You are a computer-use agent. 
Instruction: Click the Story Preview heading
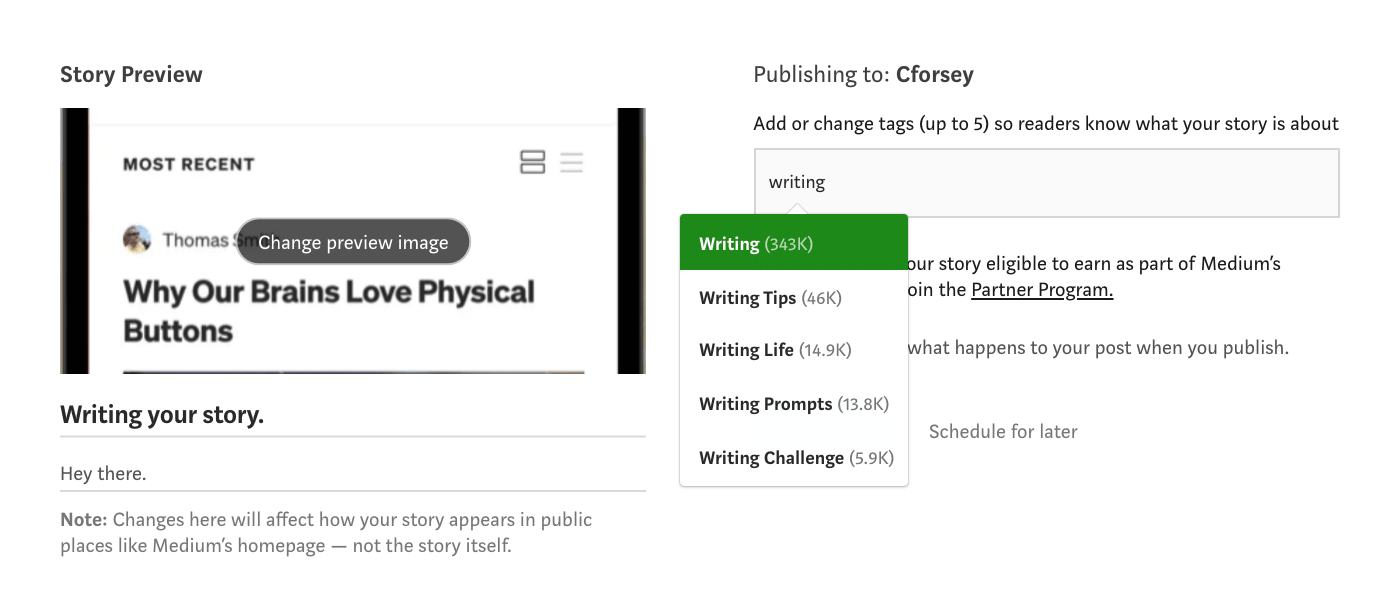click(131, 75)
